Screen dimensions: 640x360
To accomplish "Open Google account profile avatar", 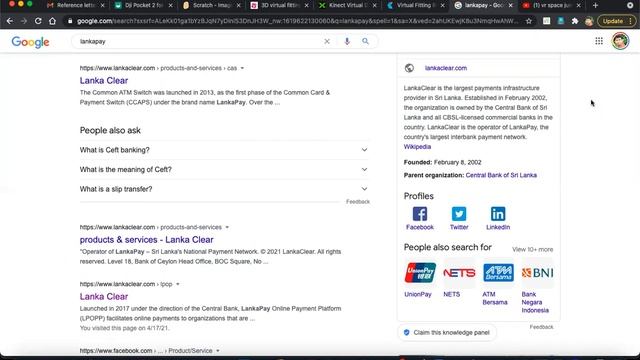I will pos(620,41).
